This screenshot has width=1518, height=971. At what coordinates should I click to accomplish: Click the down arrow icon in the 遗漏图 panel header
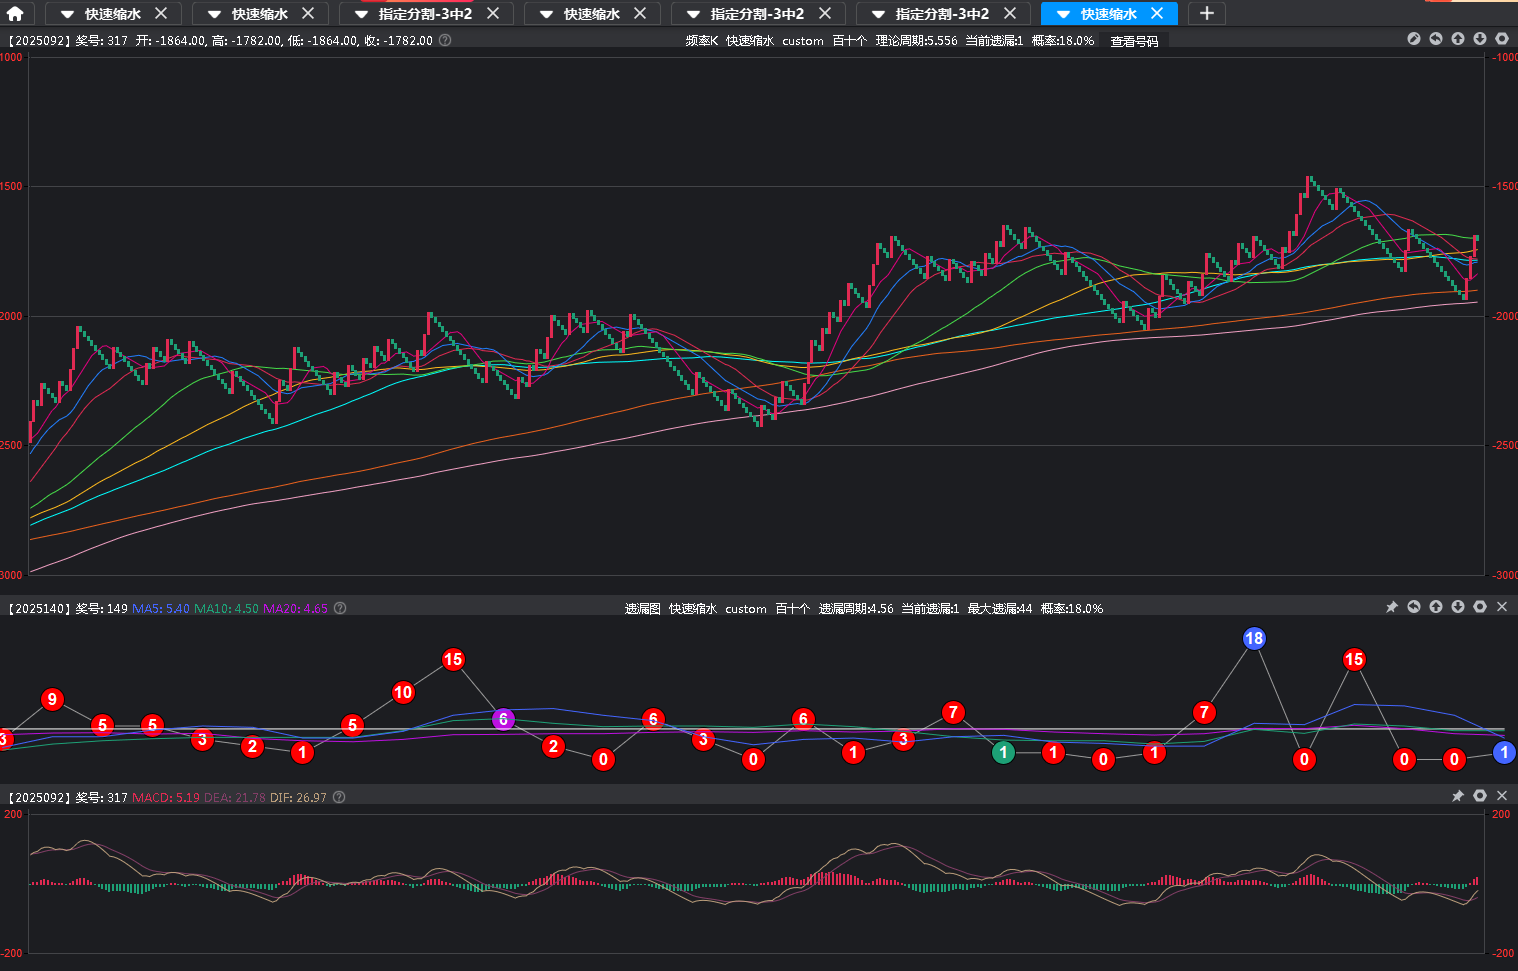pyautogui.click(x=1458, y=607)
